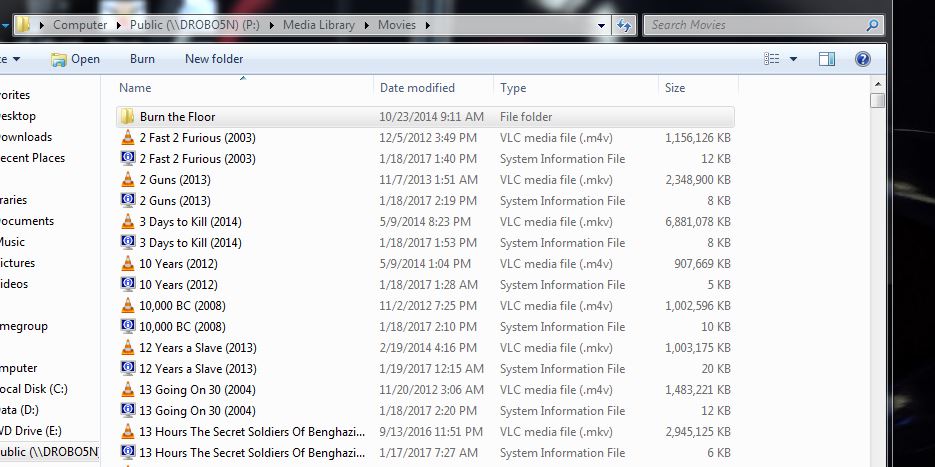Click VLC cone icon for 2 Guns (2013)

(x=128, y=180)
